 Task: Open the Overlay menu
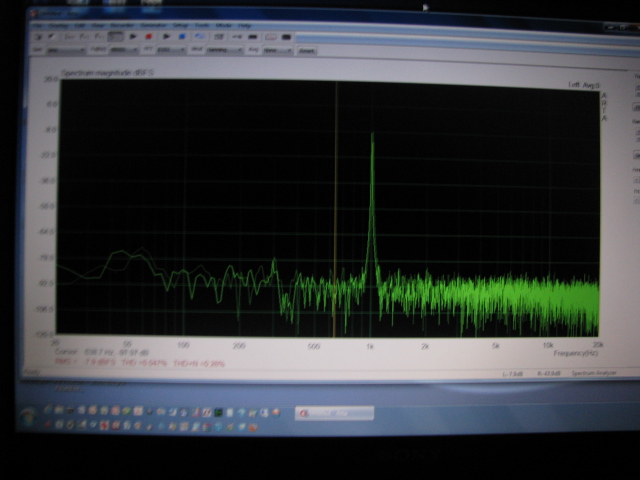pyautogui.click(x=58, y=26)
